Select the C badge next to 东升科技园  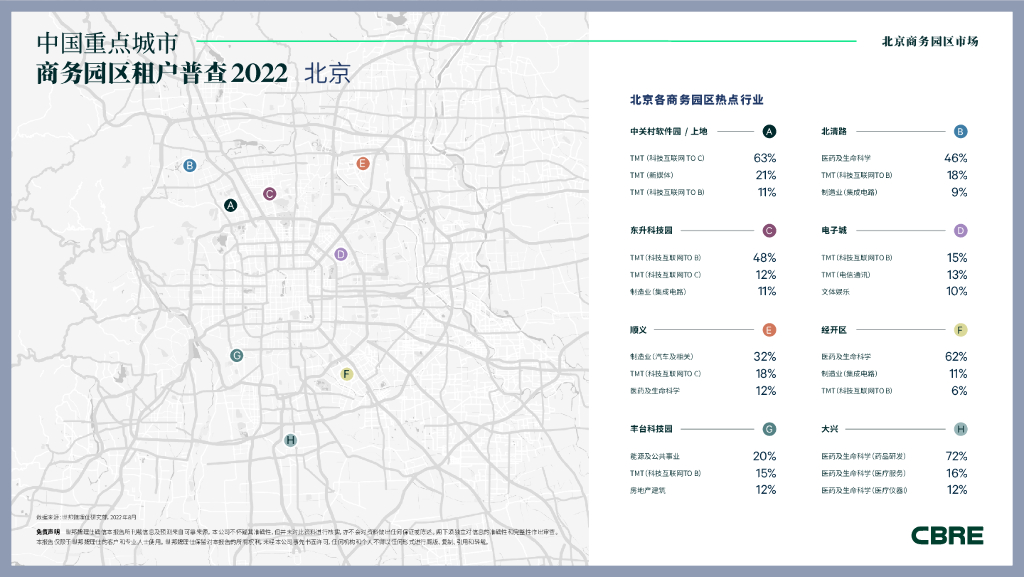[769, 230]
